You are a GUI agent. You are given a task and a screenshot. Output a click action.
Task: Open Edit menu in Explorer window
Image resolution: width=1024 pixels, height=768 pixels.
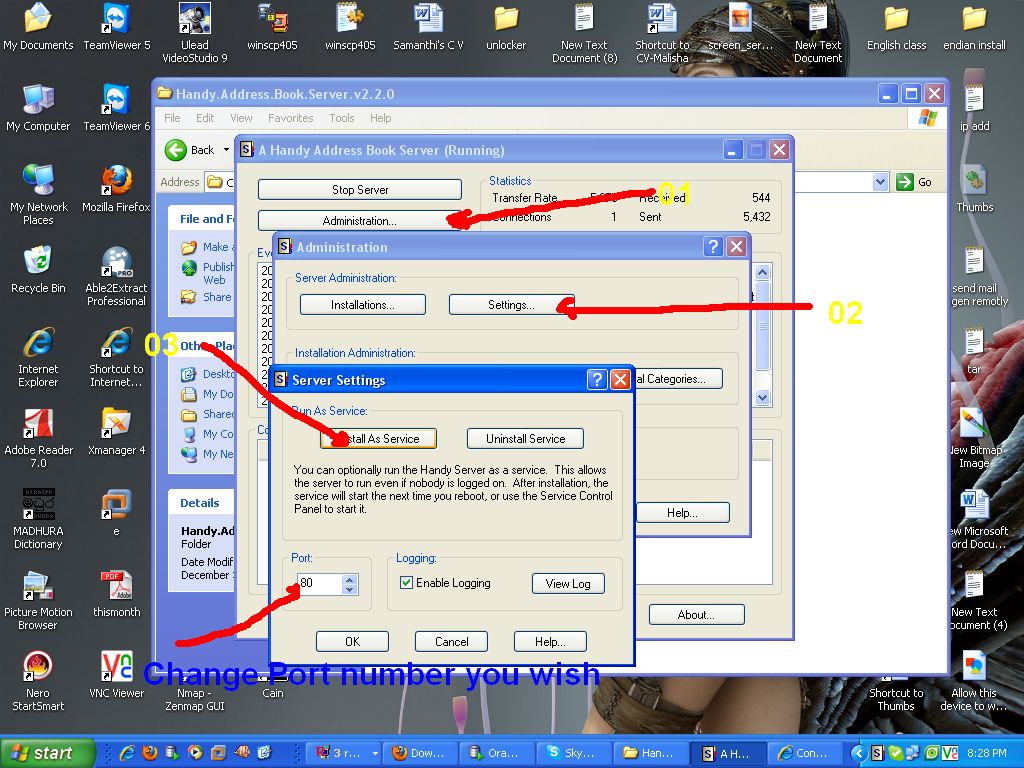point(205,118)
